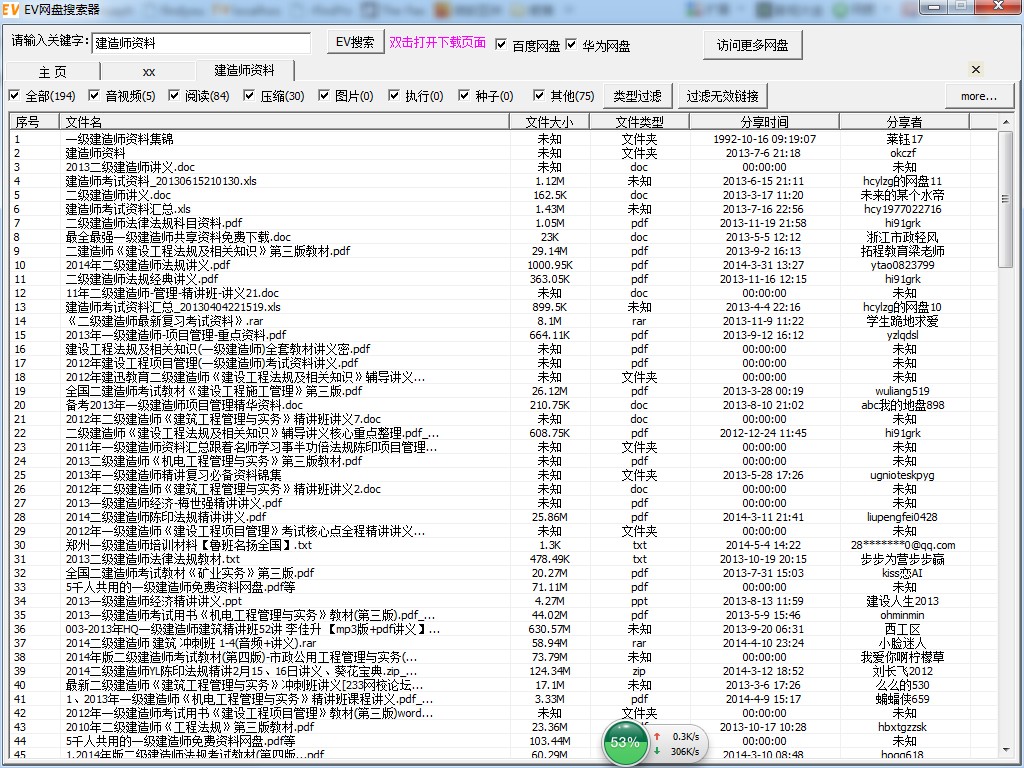The image size is (1024, 768).
Task: Click the green 53% floating ball widget
Action: (x=625, y=743)
